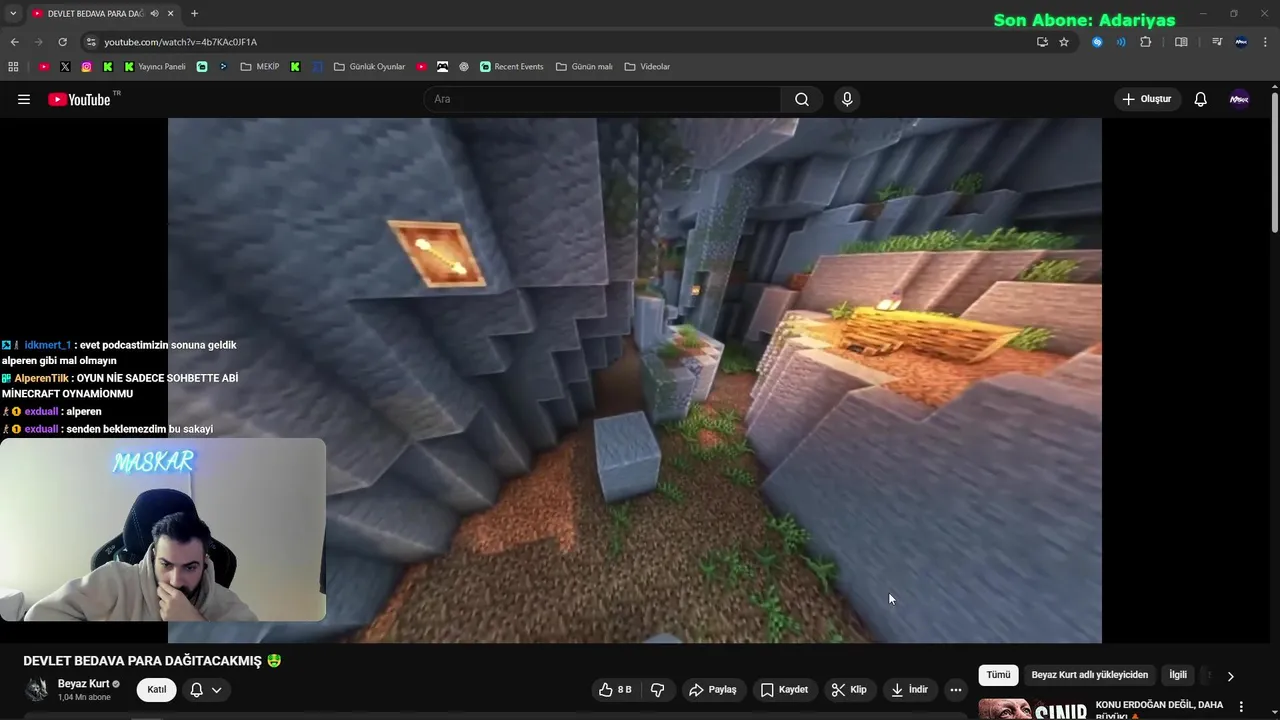This screenshot has height=720, width=1280.
Task: Open the Instagram bookmark
Action: (x=87, y=66)
